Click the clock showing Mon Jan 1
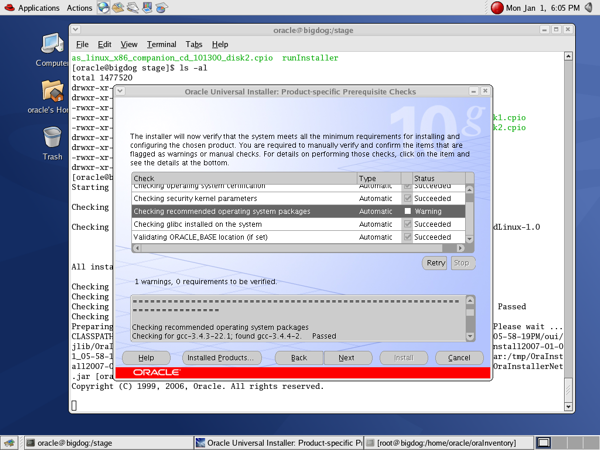 [x=543, y=8]
